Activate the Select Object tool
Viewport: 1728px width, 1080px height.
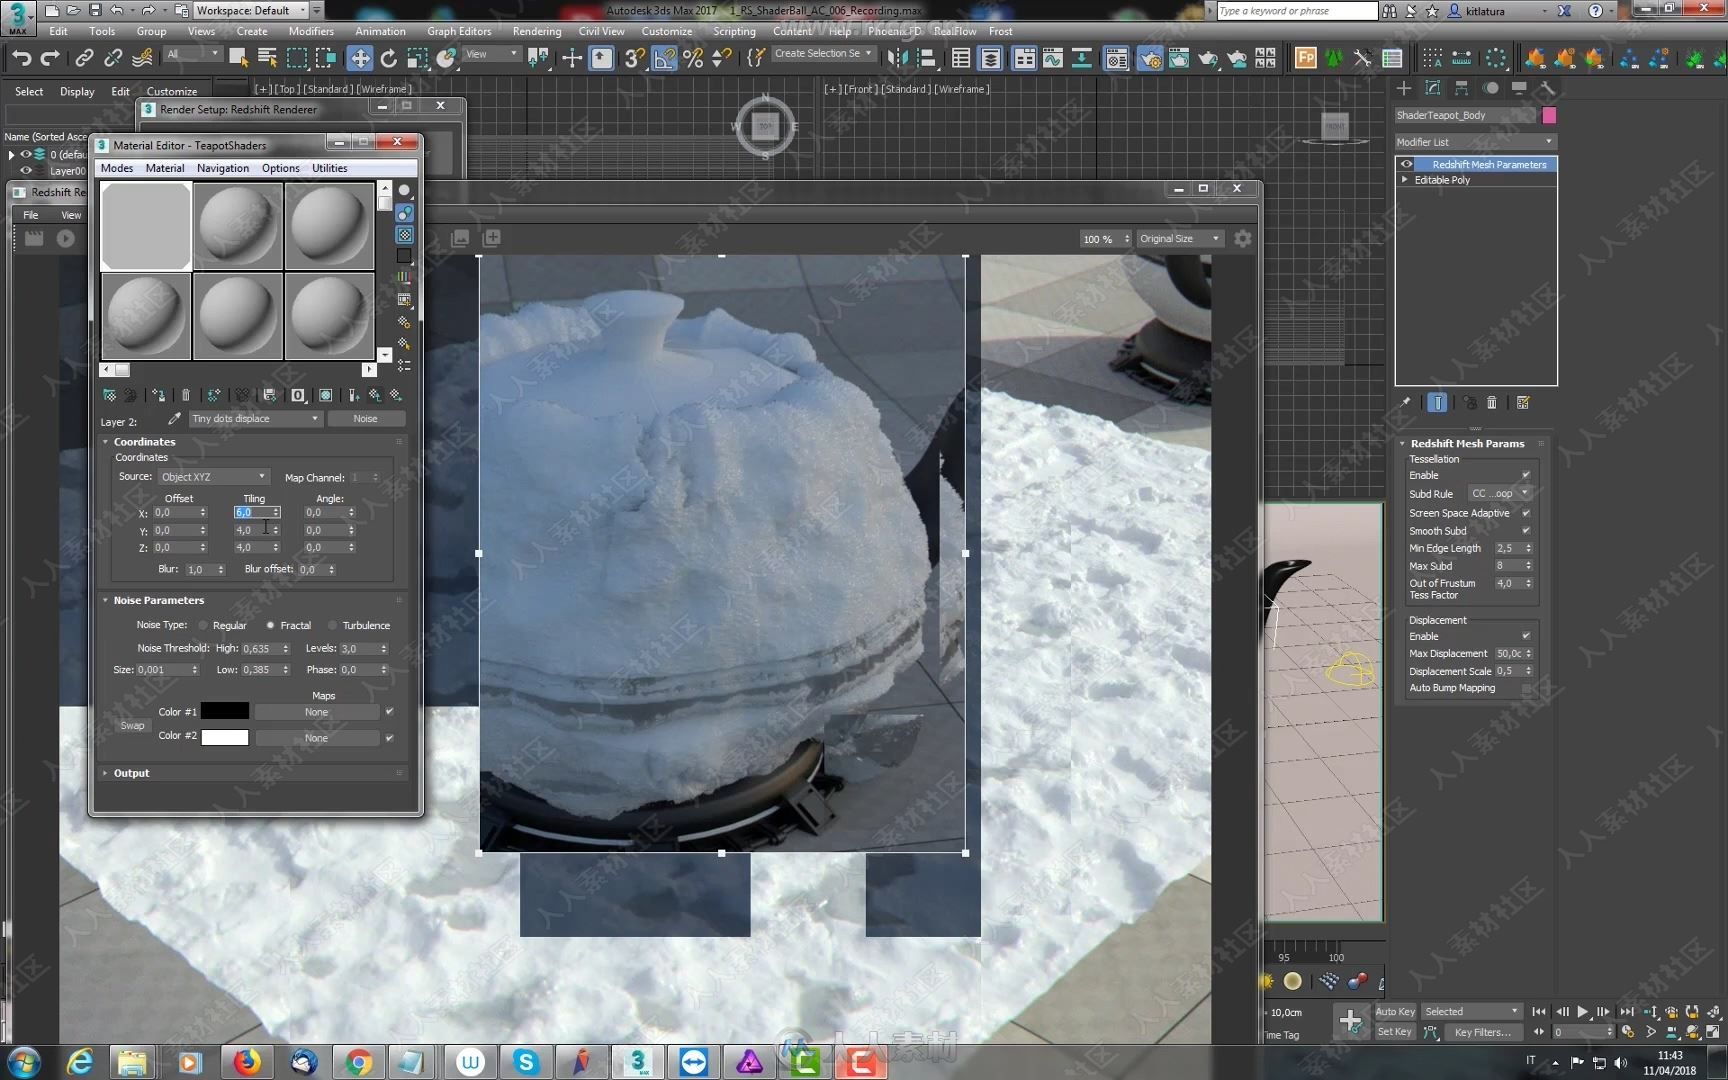238,58
